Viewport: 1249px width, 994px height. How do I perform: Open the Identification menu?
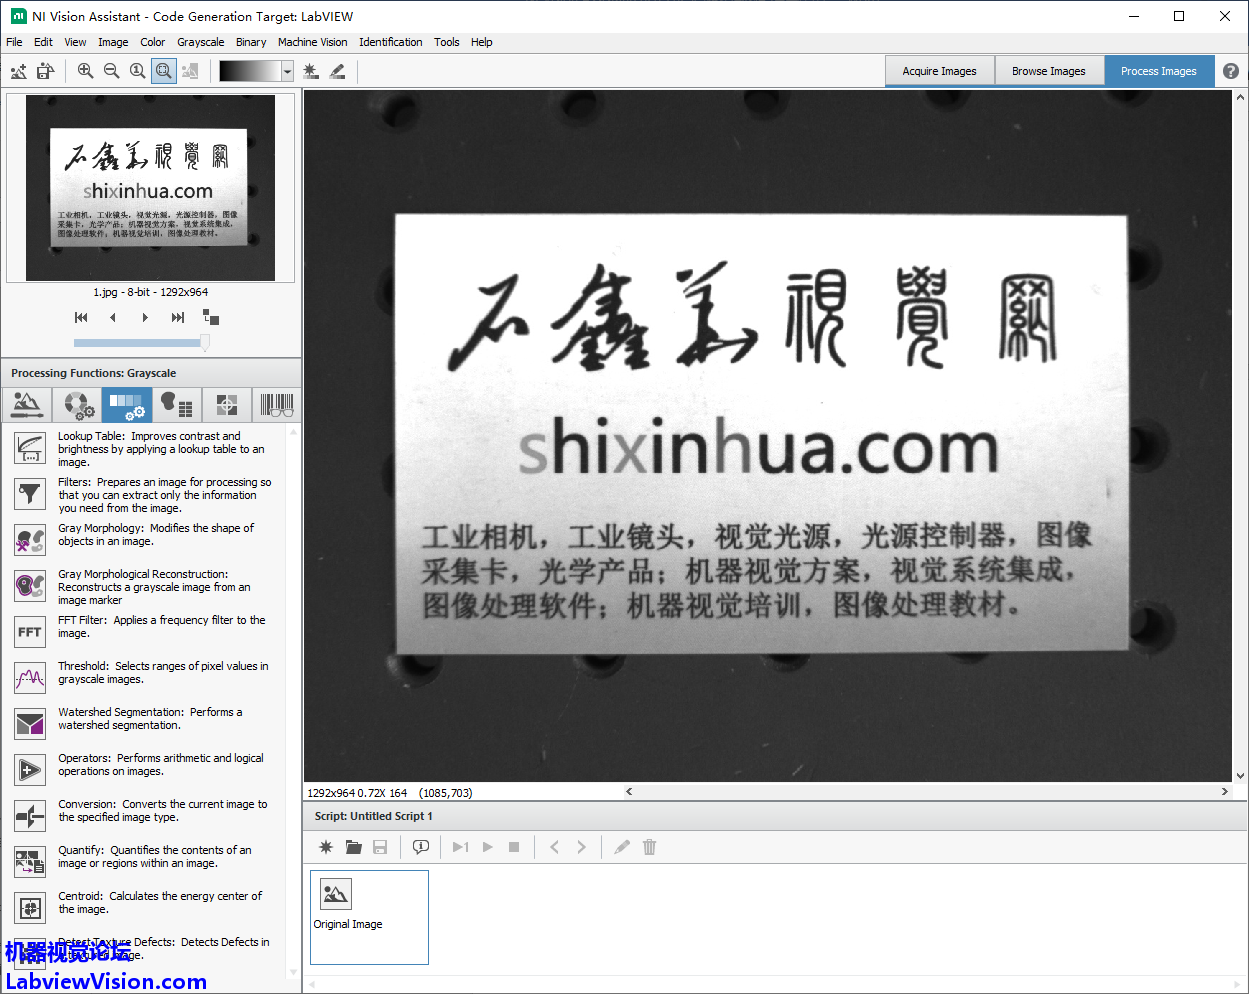[x=391, y=42]
